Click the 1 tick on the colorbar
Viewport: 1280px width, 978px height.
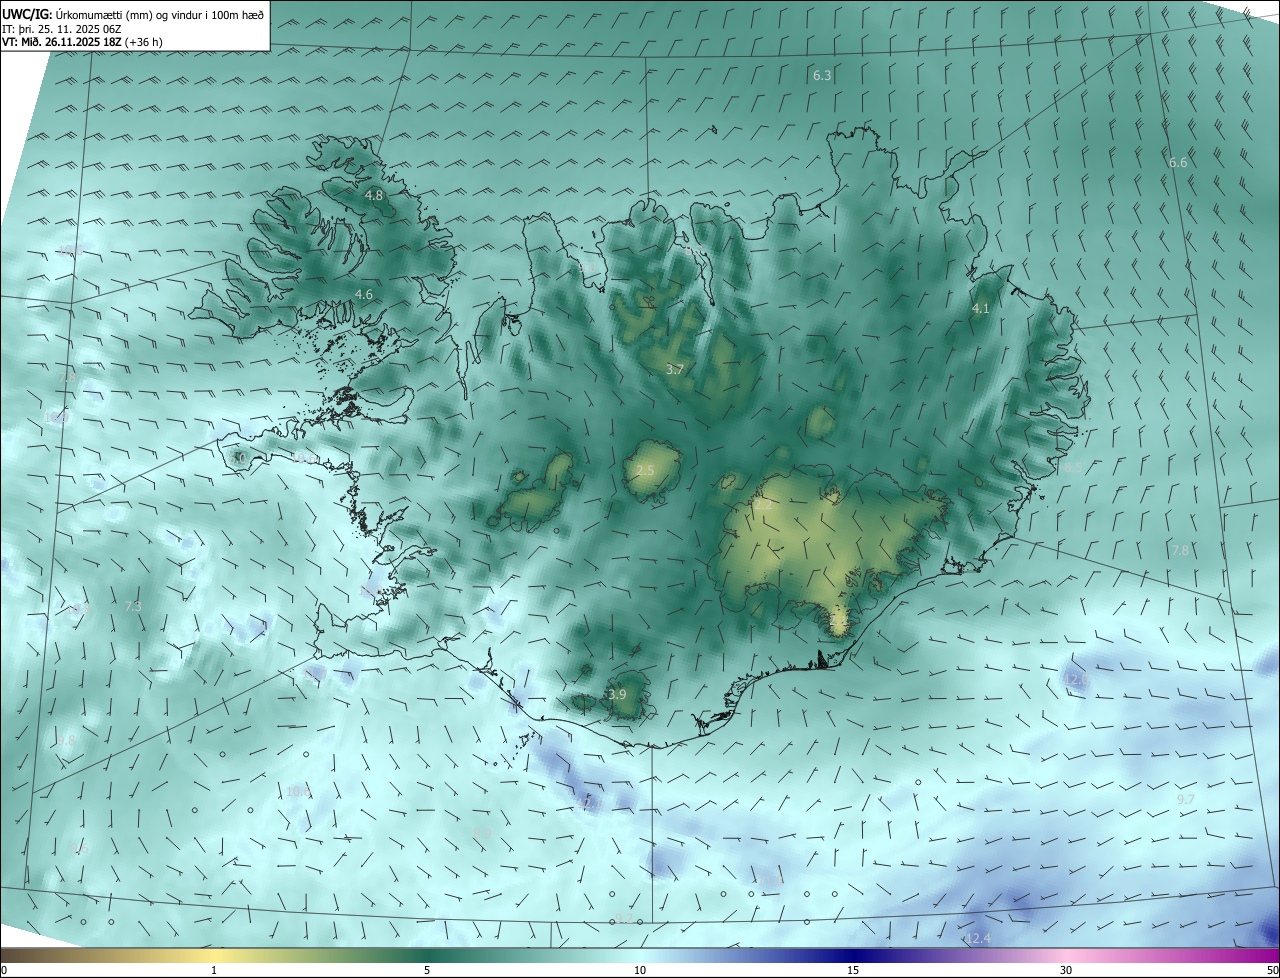[214, 970]
